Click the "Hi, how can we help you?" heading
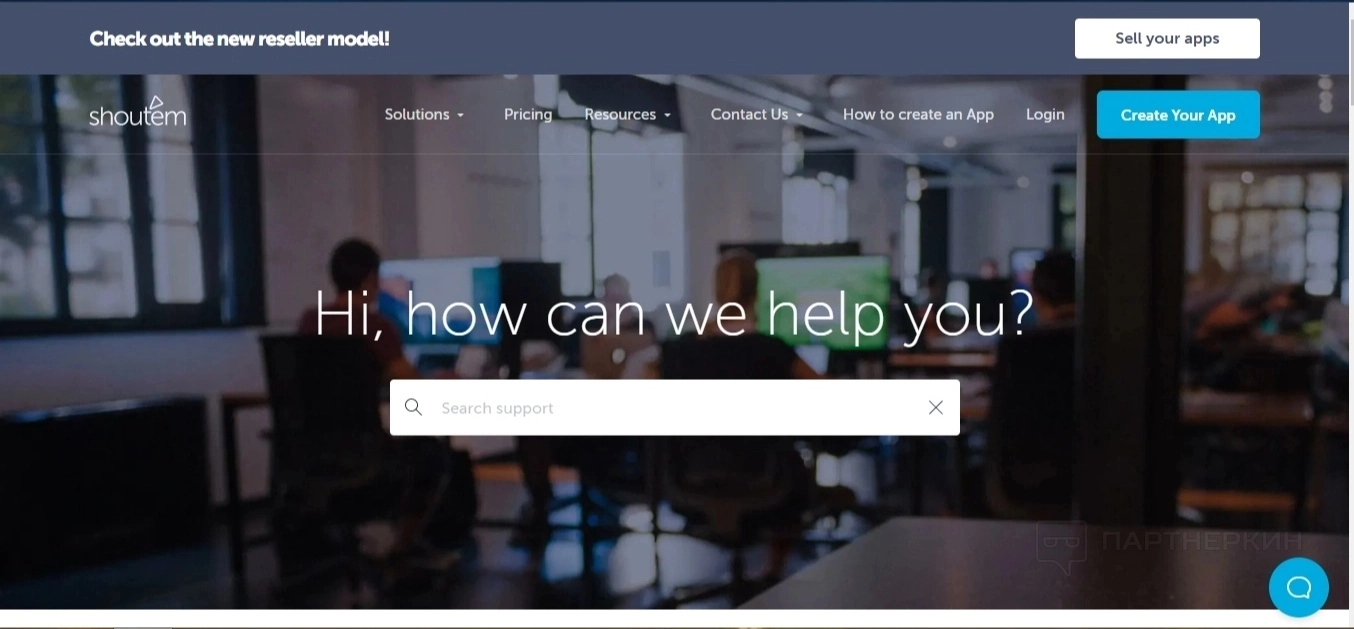Screen dimensions: 1354x629 click(674, 312)
